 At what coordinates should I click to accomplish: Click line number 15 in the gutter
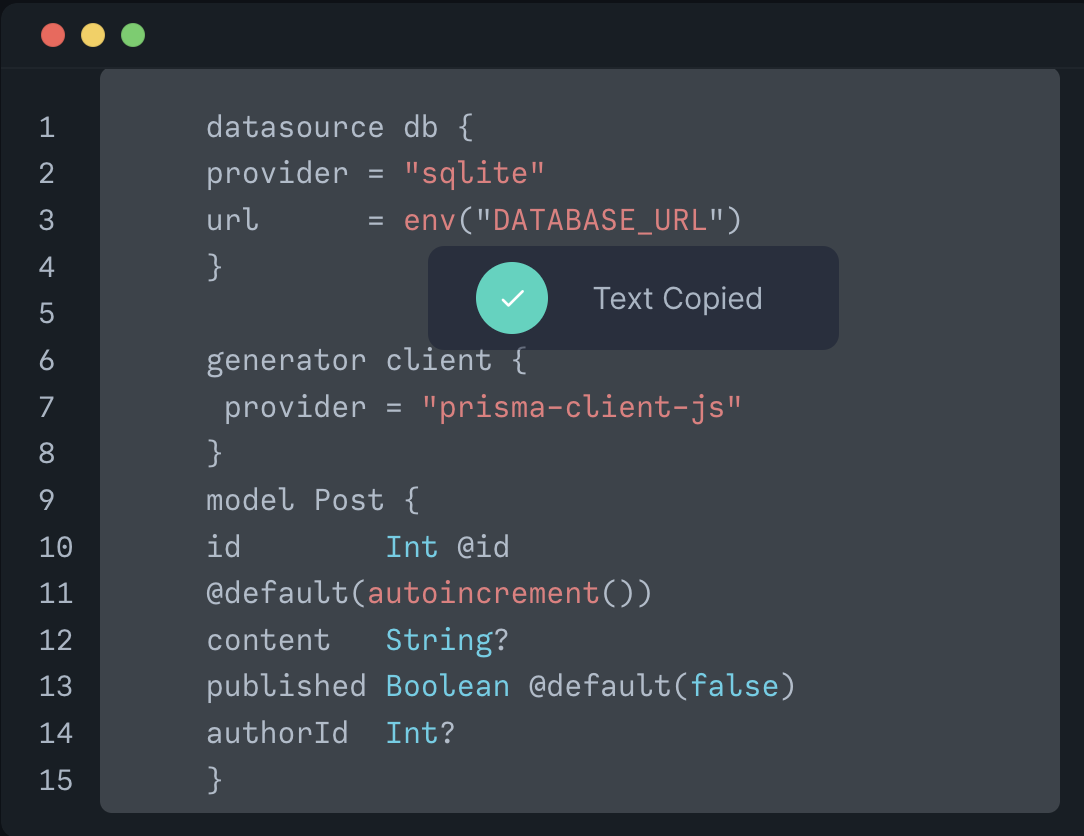click(56, 780)
